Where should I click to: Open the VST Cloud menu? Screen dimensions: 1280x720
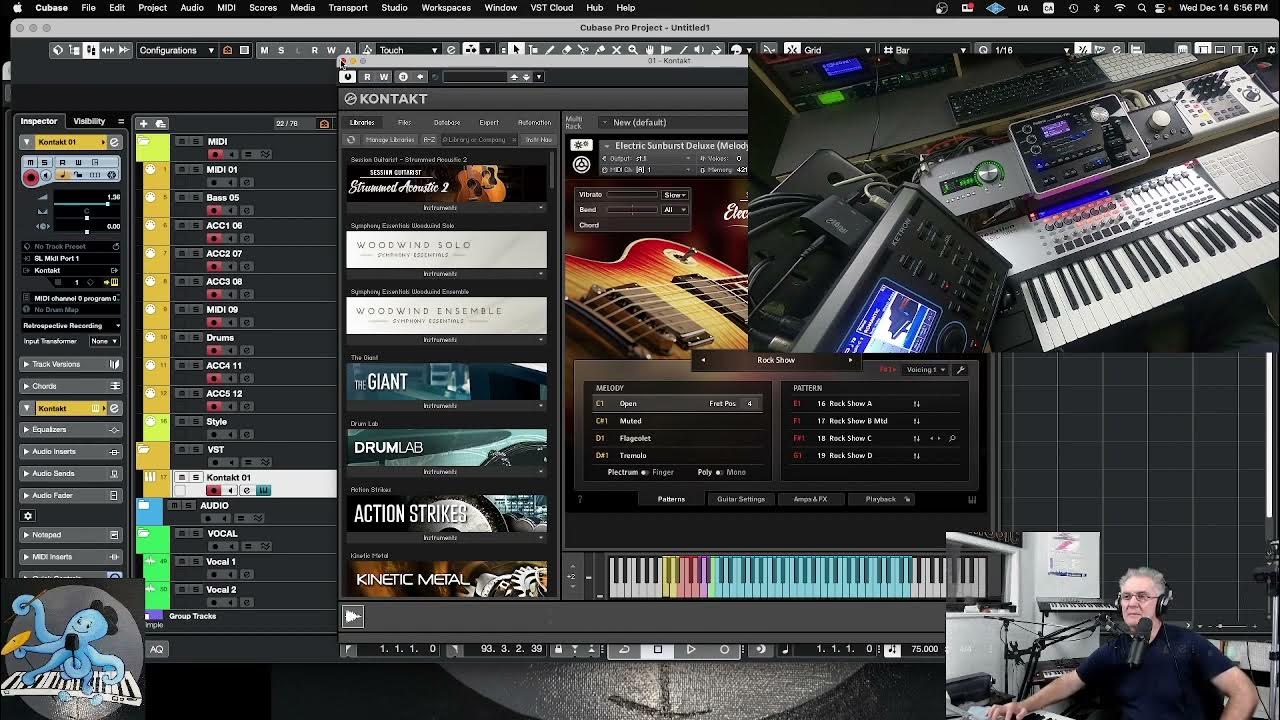coord(552,8)
